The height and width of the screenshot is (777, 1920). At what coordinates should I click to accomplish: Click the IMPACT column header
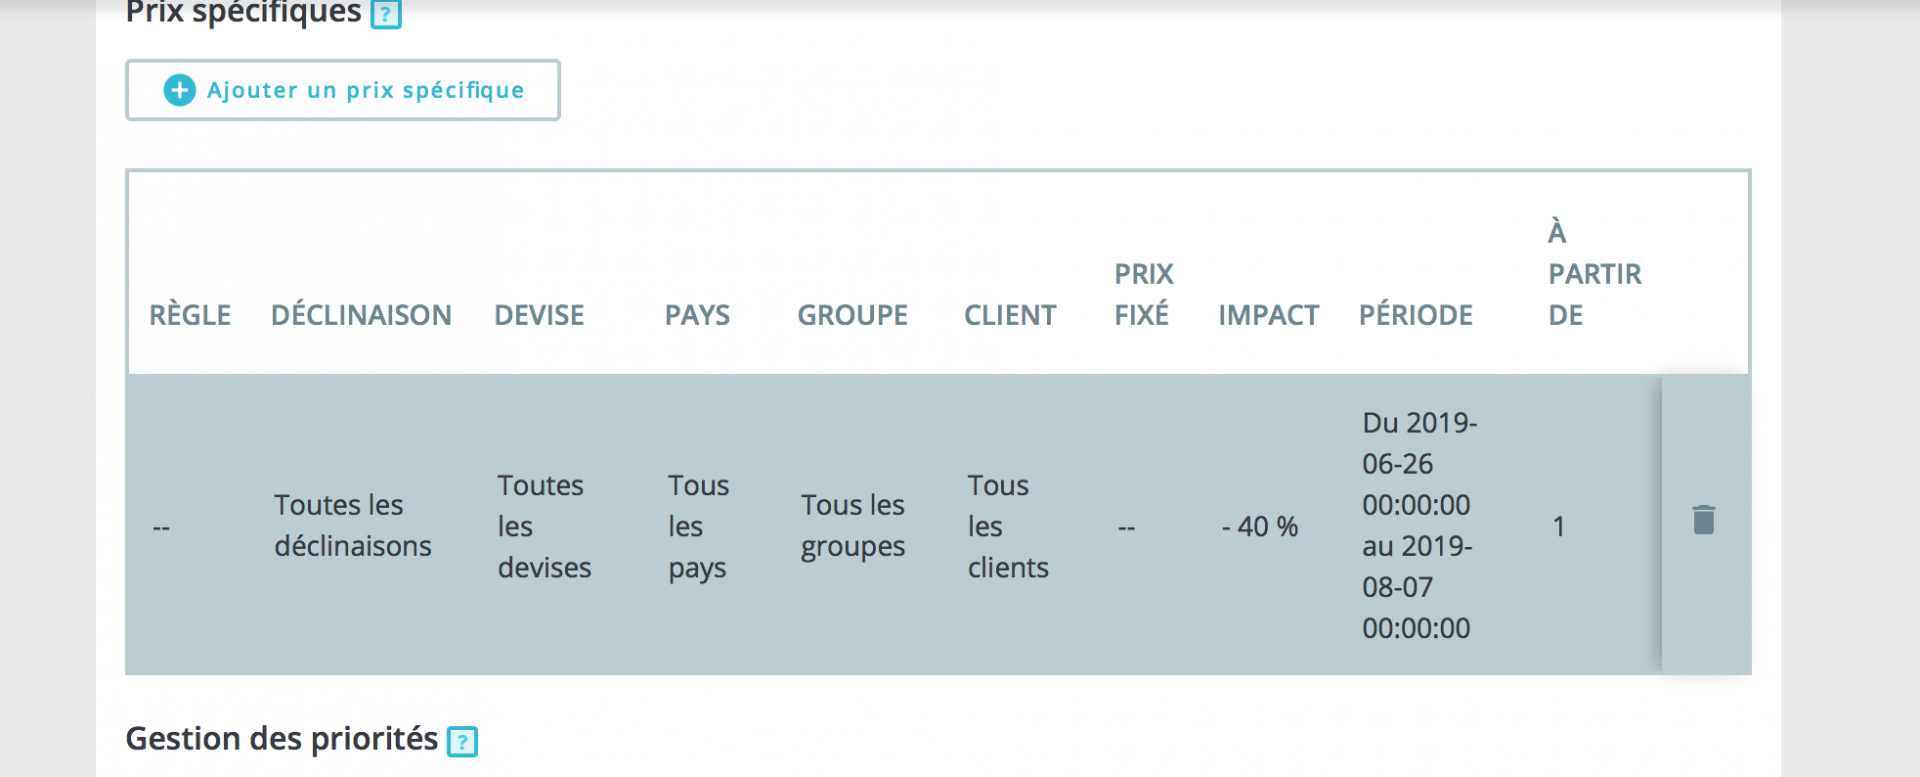[x=1268, y=315]
